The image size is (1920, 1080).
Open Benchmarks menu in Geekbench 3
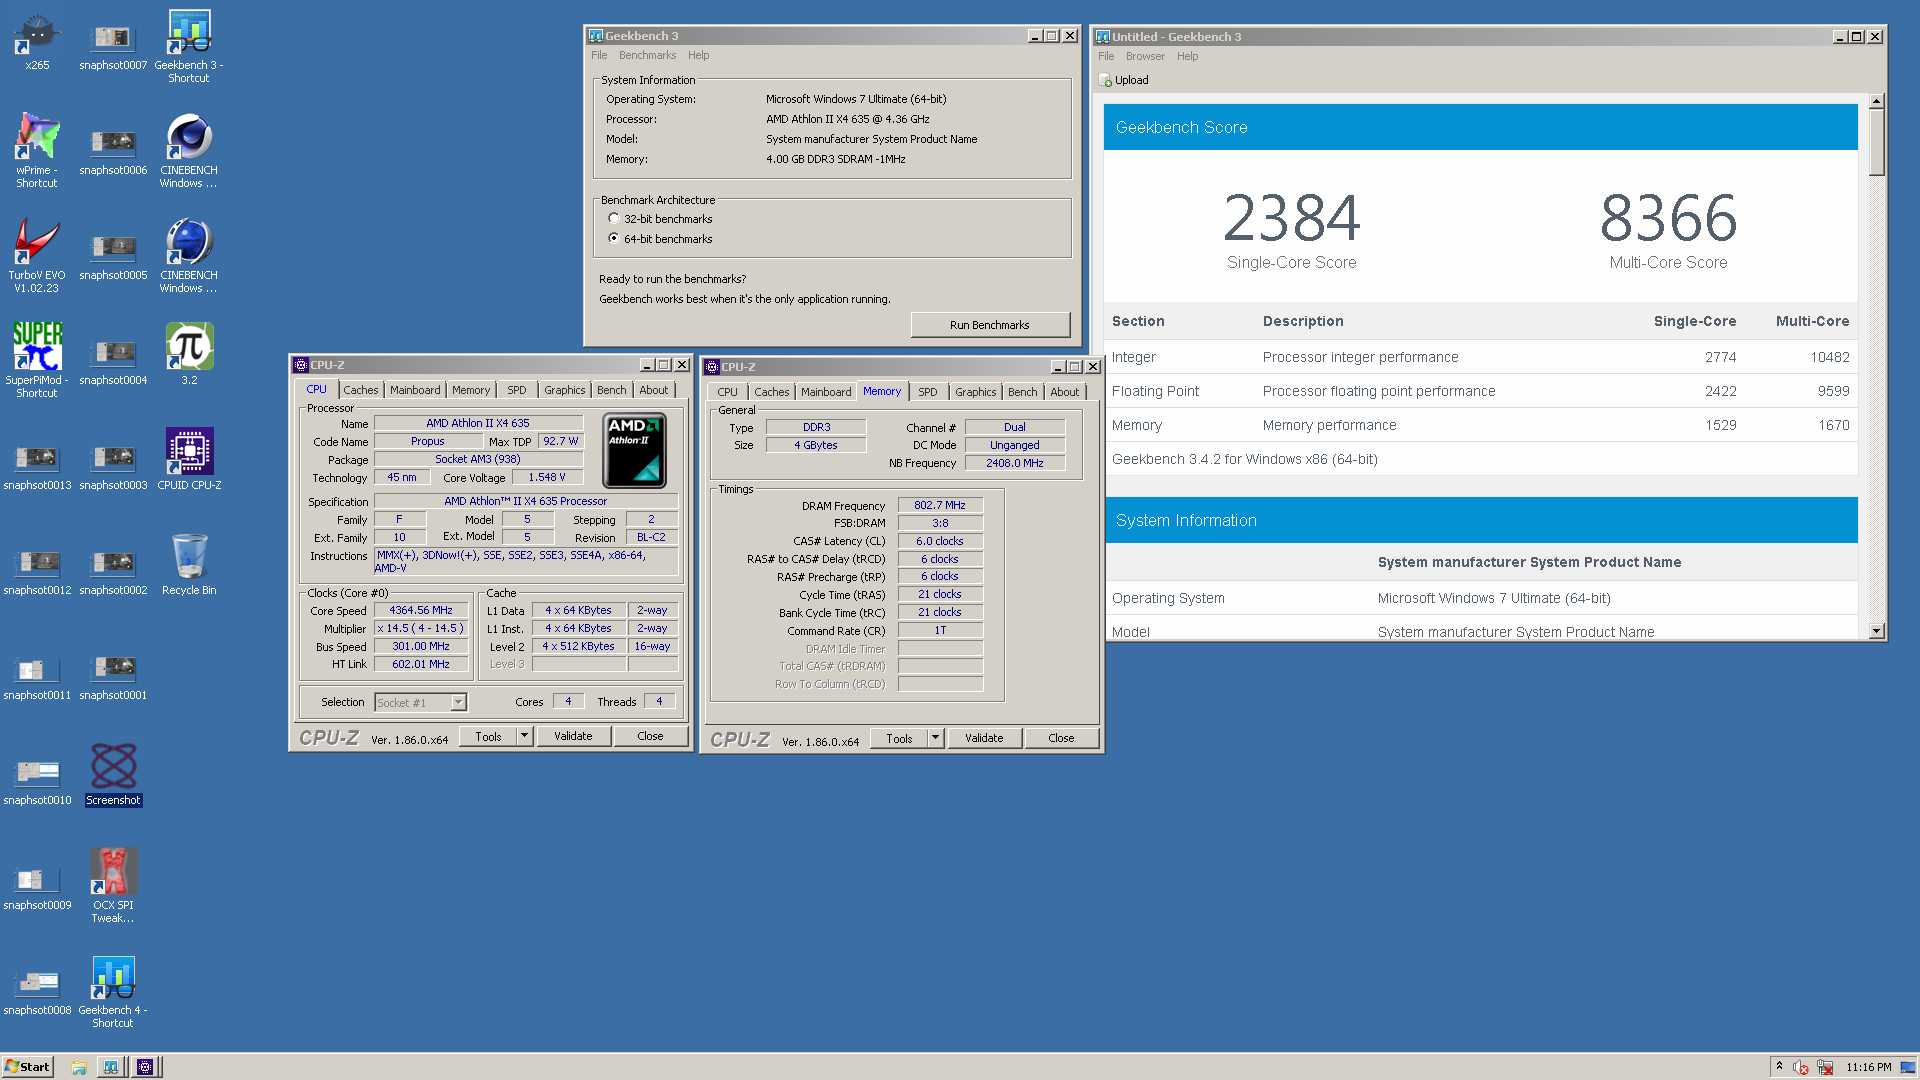coord(647,56)
